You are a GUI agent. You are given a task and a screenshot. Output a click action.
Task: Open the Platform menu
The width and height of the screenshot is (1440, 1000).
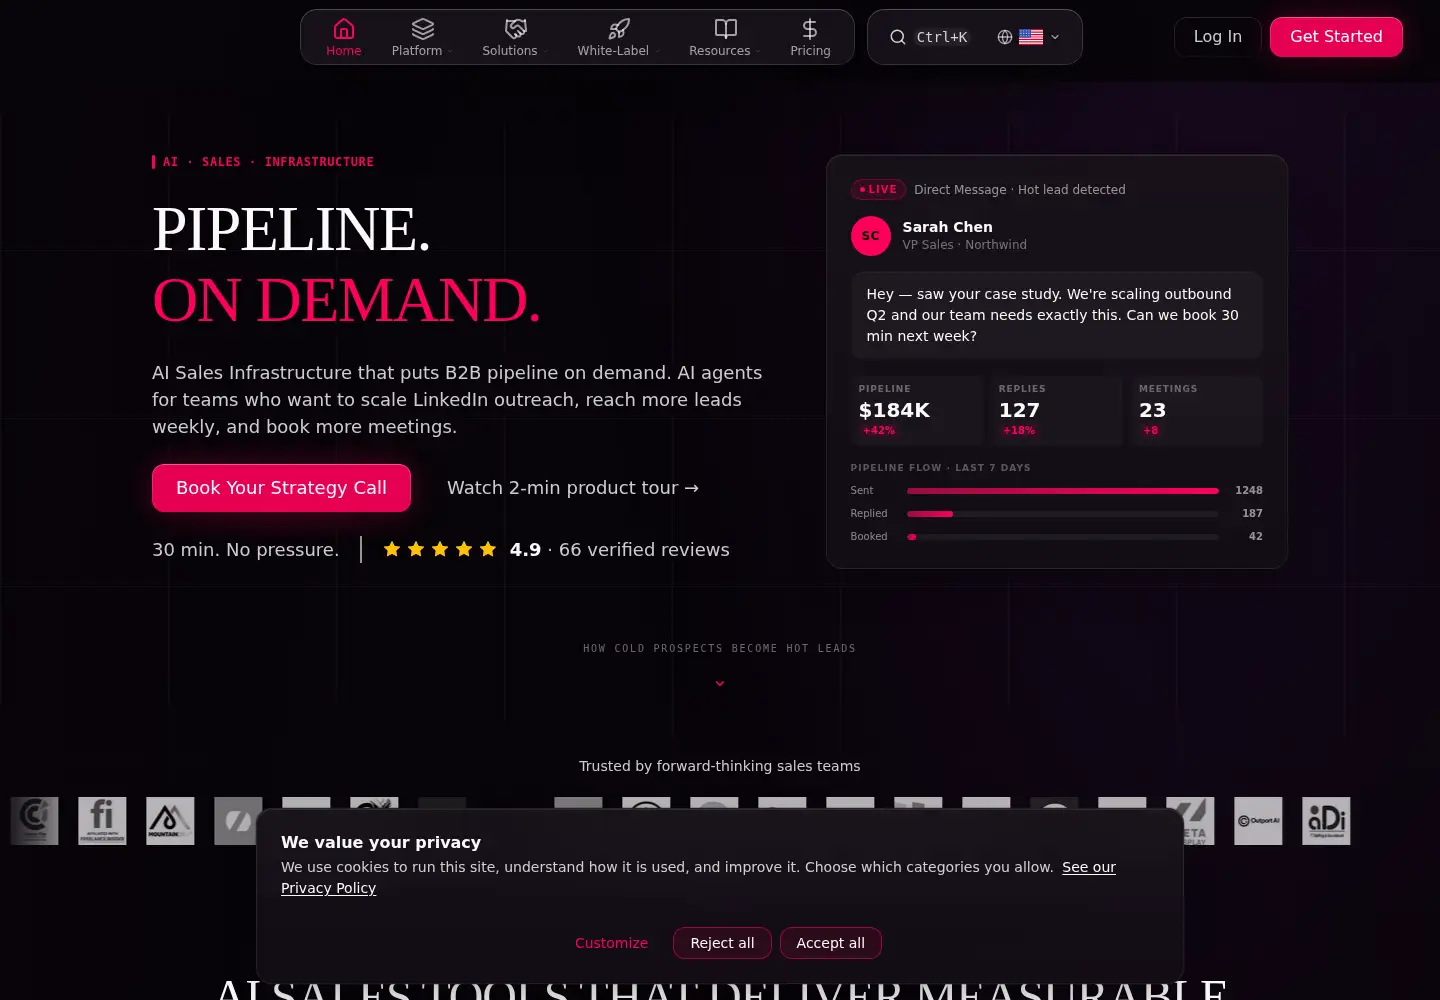(x=422, y=37)
